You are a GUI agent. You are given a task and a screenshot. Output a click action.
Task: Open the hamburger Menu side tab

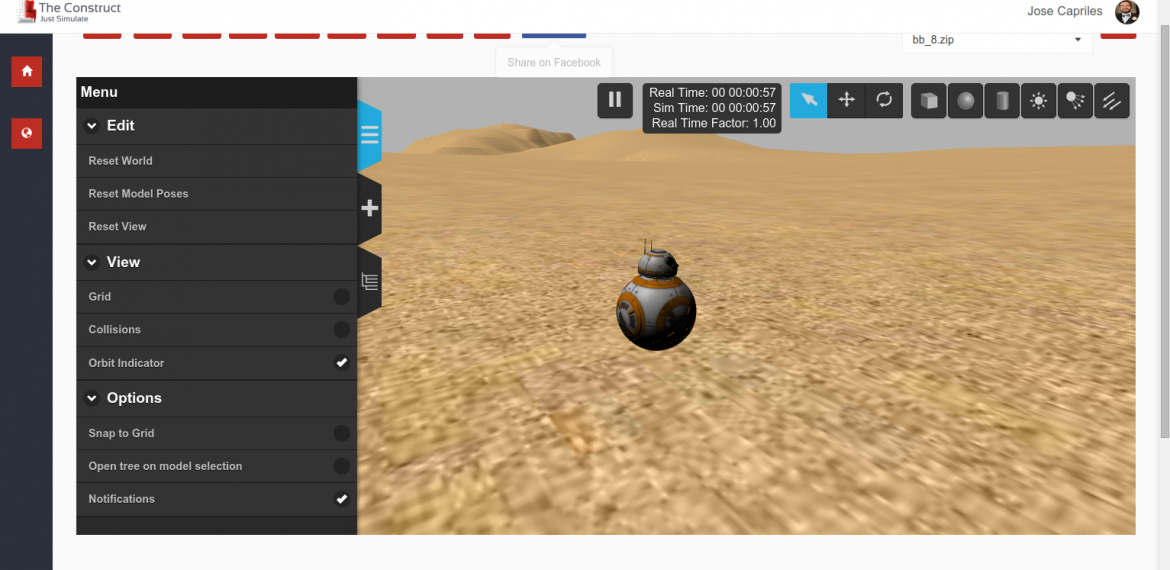pos(369,135)
